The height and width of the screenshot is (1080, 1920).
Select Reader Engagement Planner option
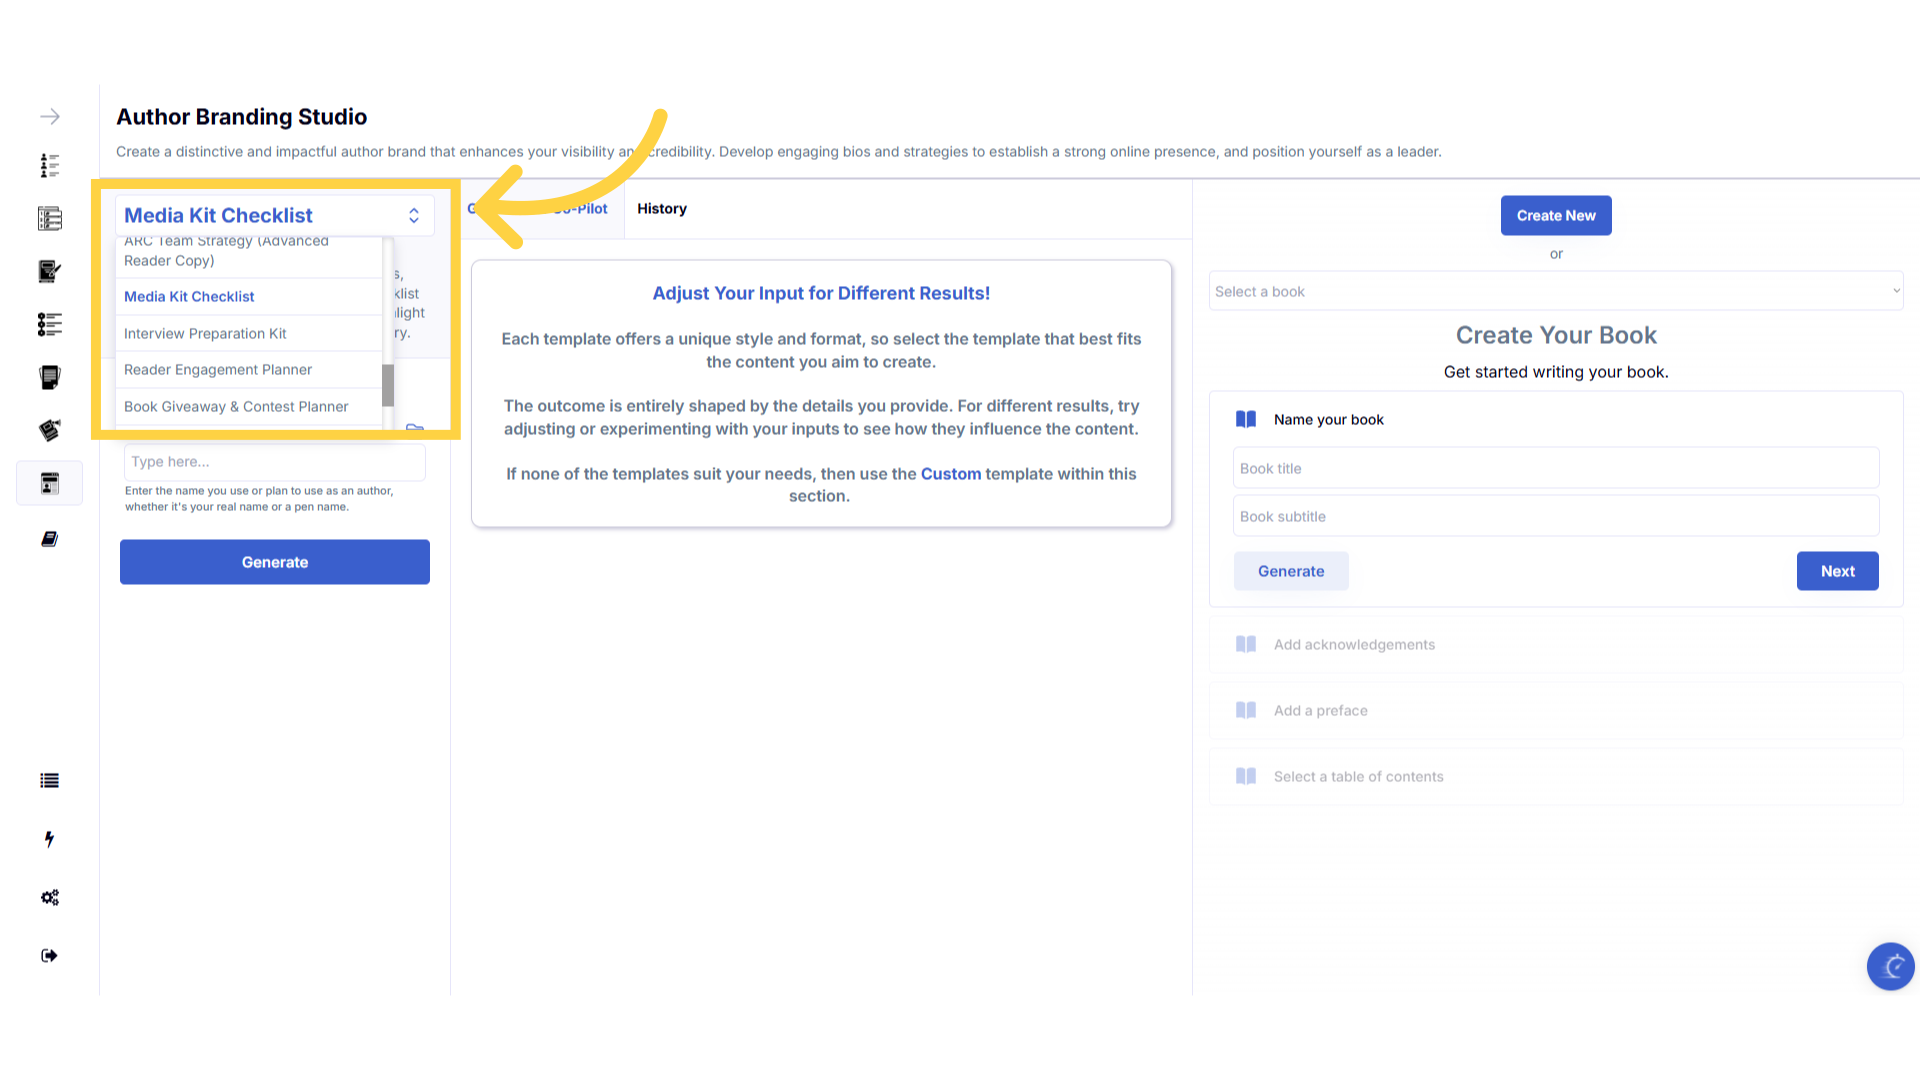[218, 370]
